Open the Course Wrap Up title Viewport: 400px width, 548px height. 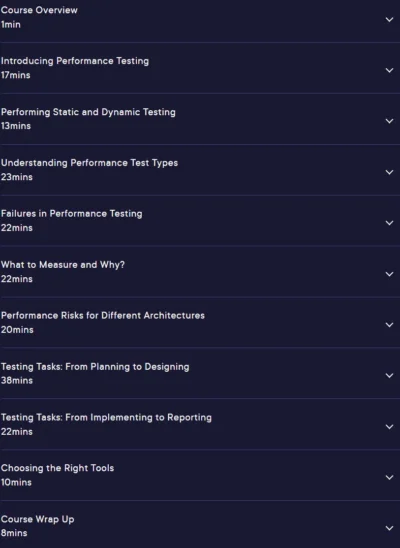[37, 519]
